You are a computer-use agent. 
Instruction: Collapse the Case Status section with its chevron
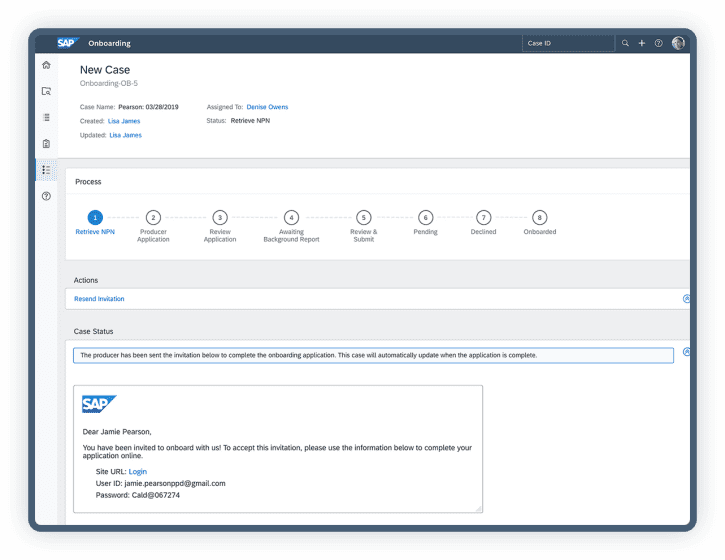click(686, 352)
